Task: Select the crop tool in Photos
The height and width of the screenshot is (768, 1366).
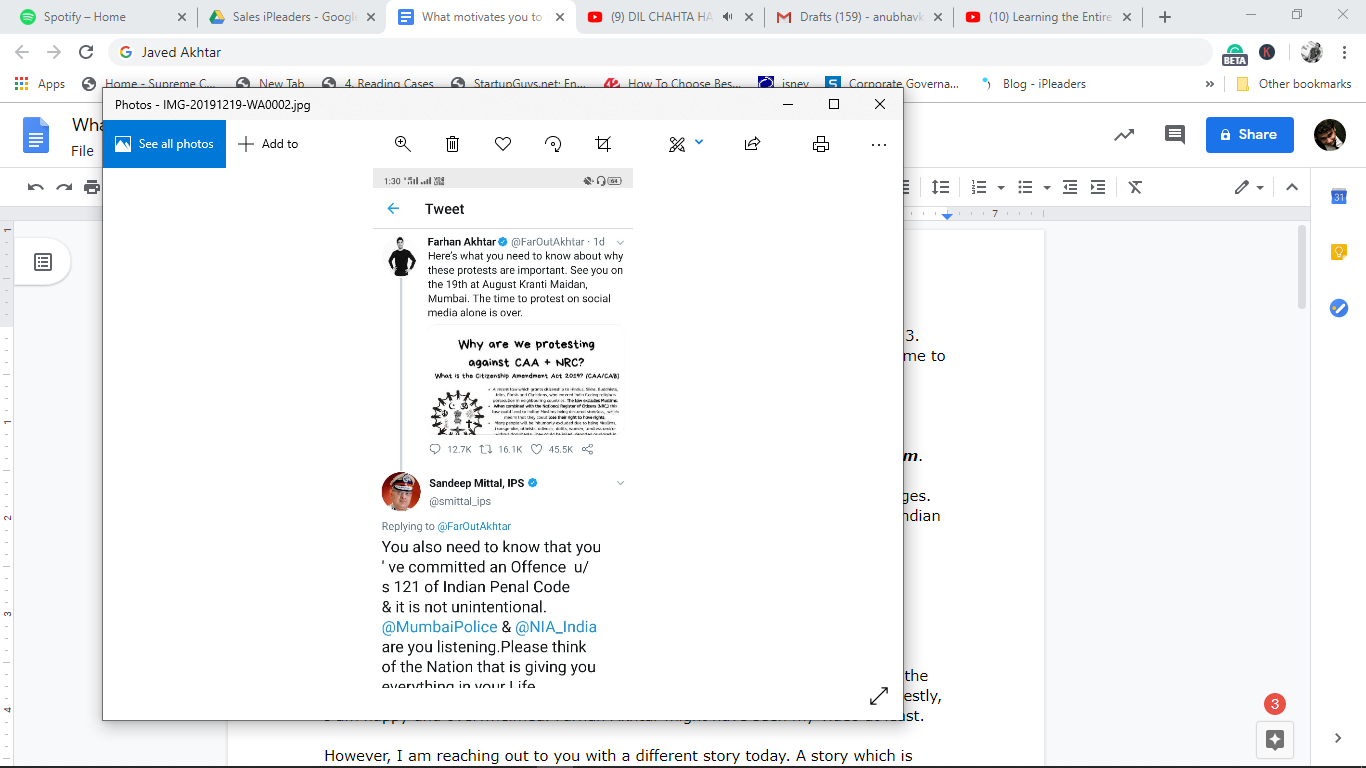Action: pyautogui.click(x=603, y=144)
